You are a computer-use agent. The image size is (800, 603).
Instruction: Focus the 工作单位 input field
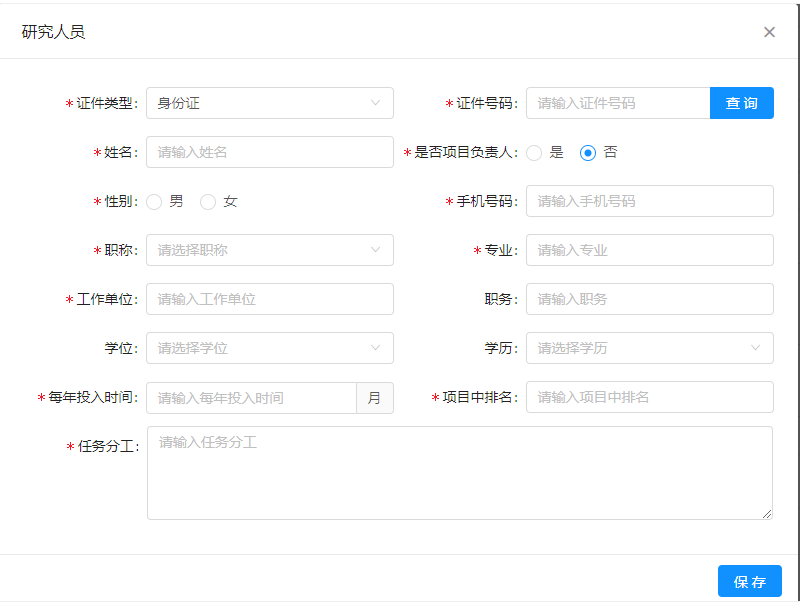click(270, 299)
